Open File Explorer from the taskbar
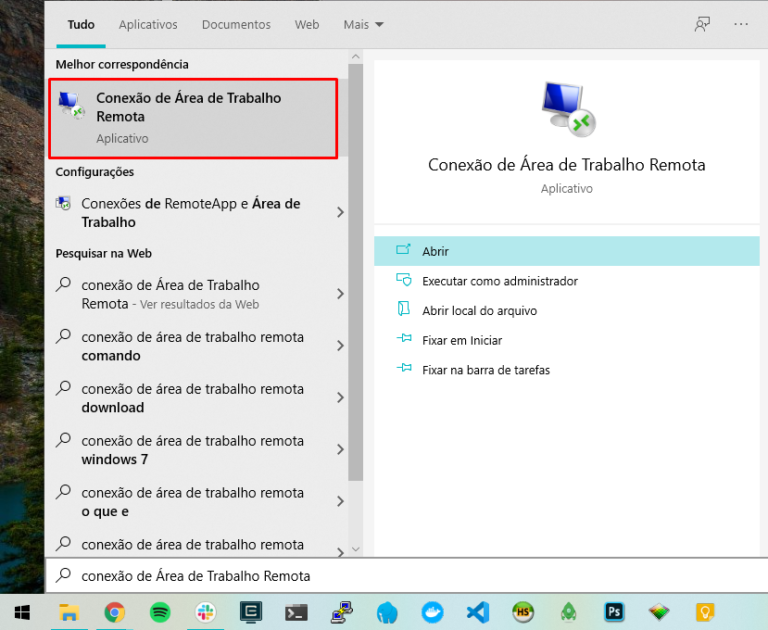The height and width of the screenshot is (630, 768). [68, 611]
